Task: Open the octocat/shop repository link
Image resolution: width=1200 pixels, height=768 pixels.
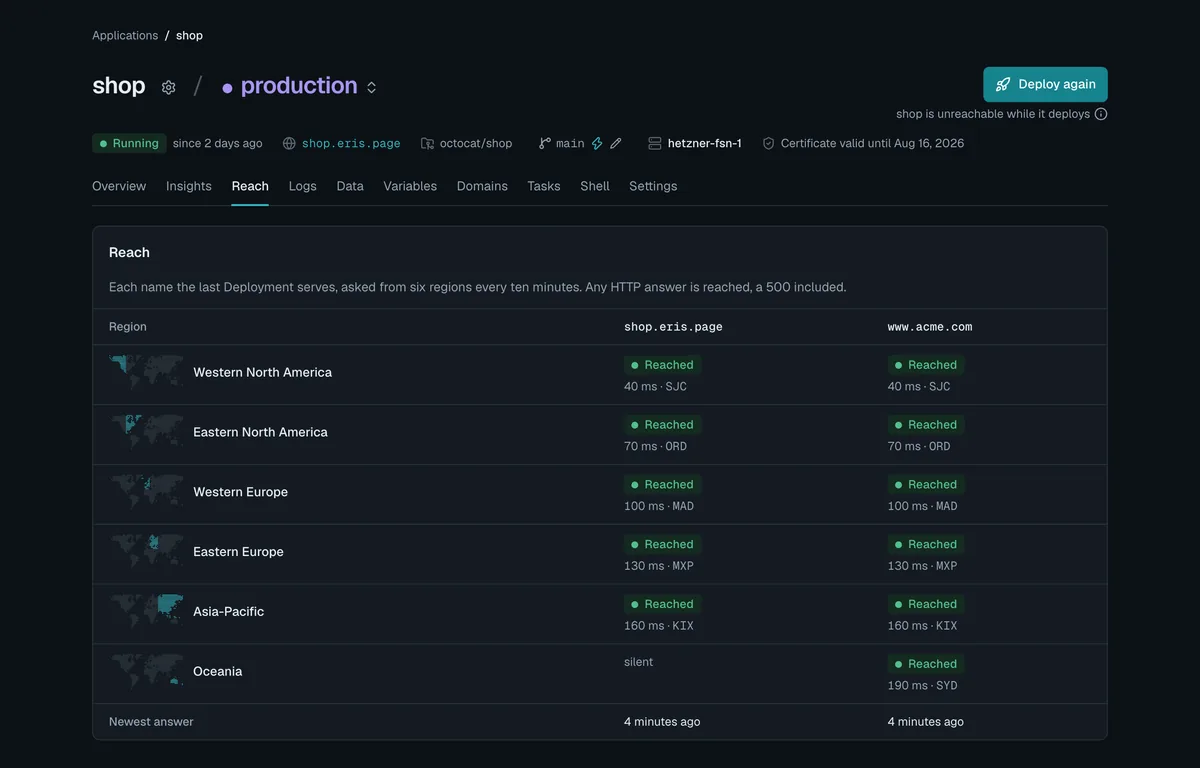Action: 476,143
